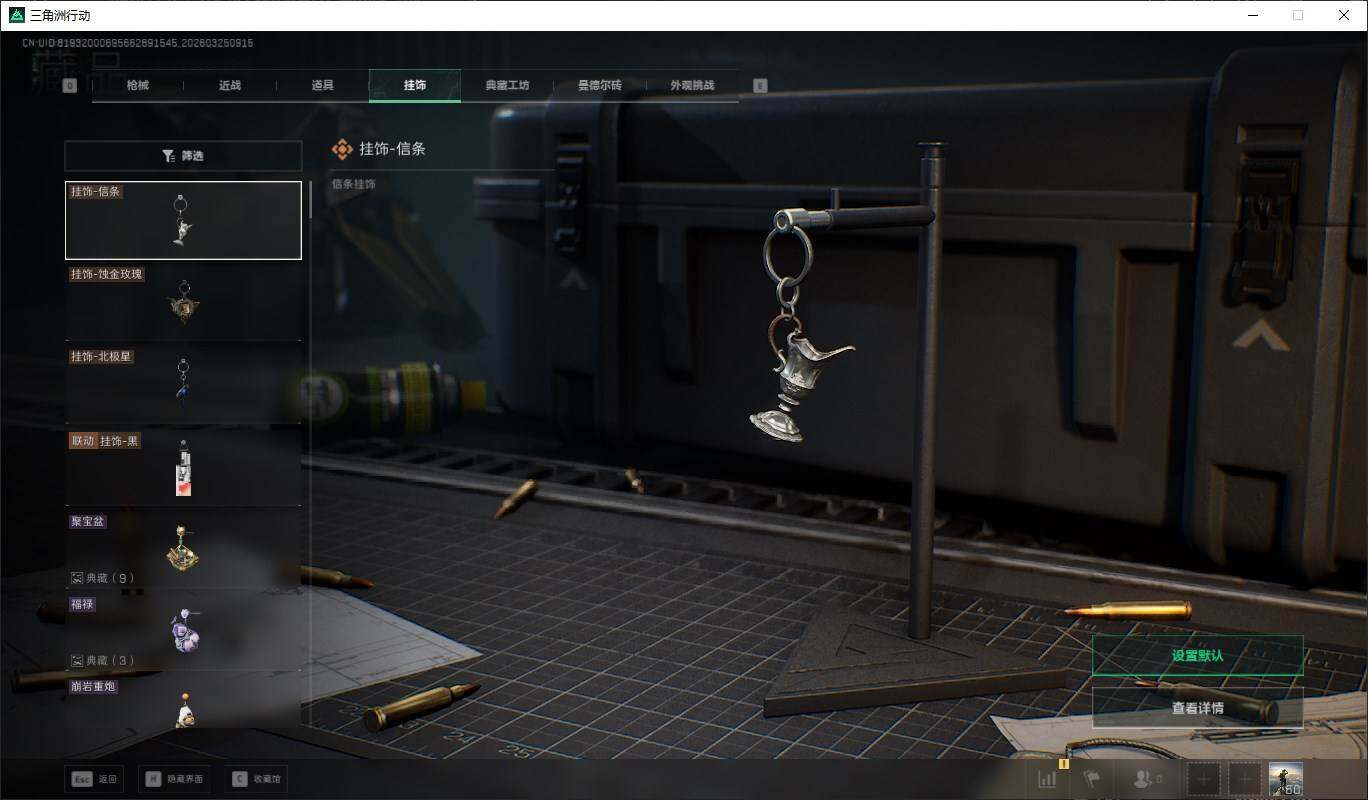Screen dimensions: 1368x800
Task: Click the 查看详情 button
Action: [x=1197, y=708]
